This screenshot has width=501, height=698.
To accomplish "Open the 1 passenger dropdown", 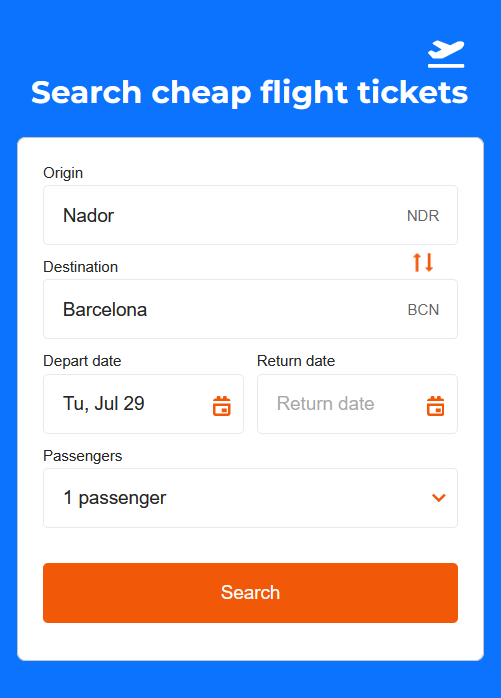I will [250, 498].
